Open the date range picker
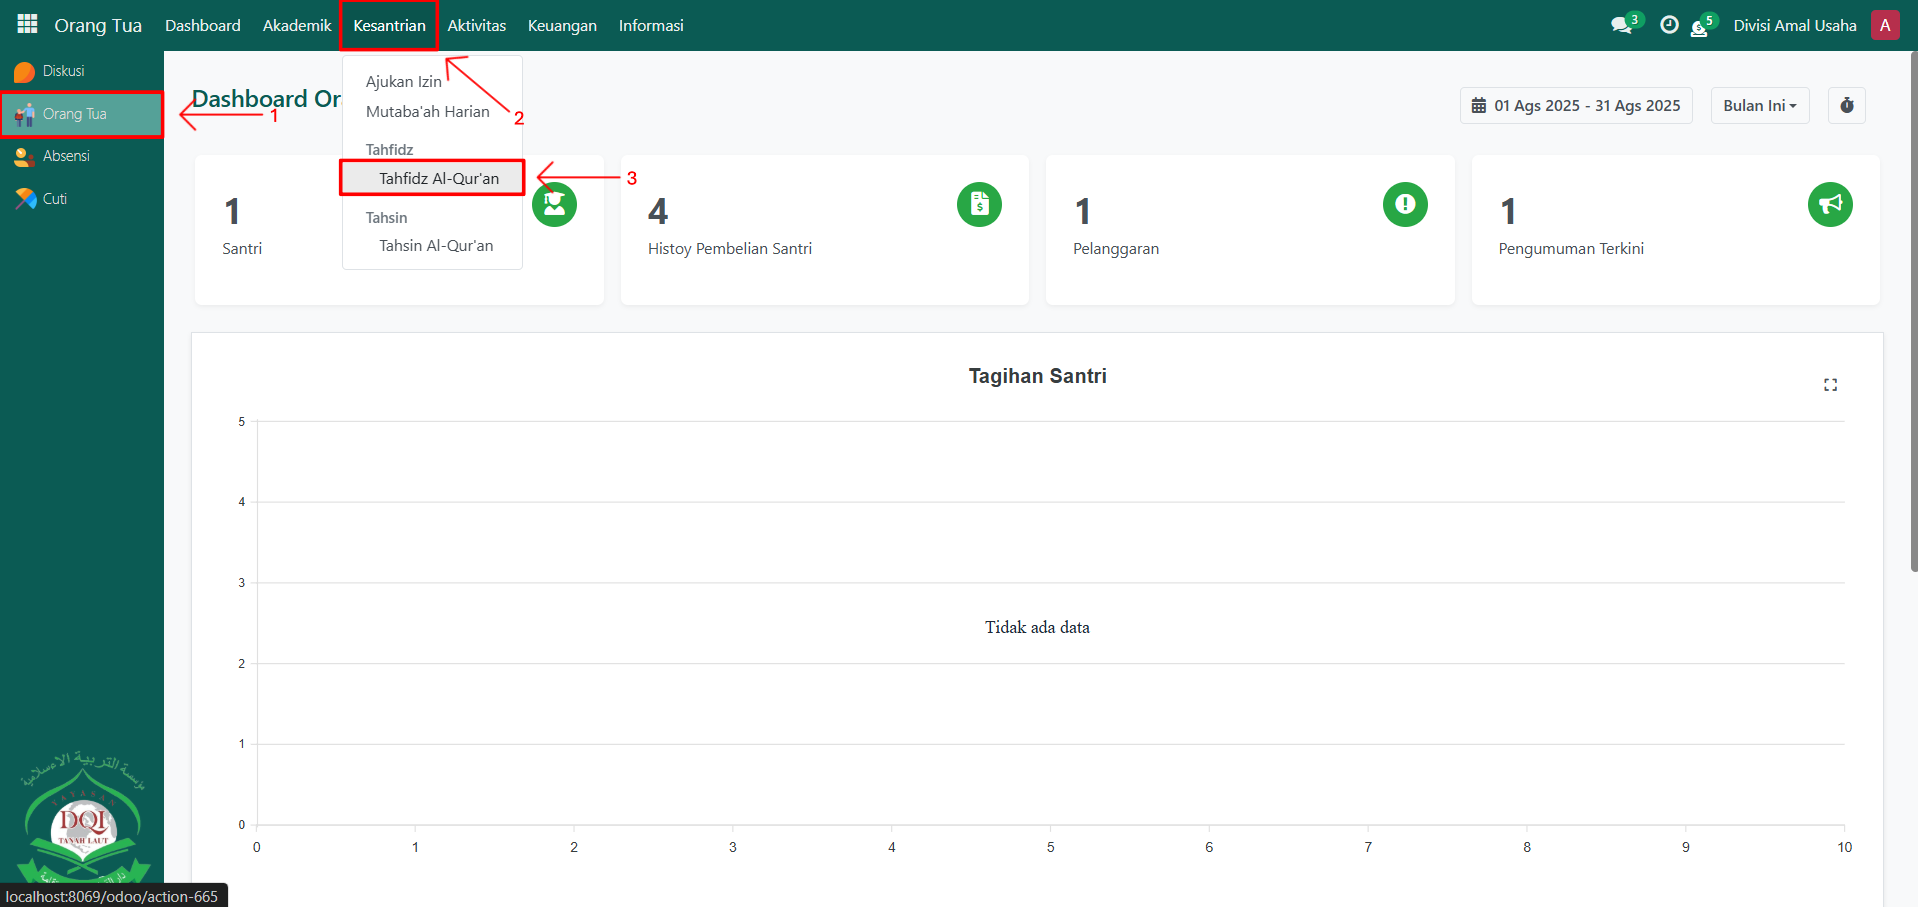1918x907 pixels. coord(1575,106)
